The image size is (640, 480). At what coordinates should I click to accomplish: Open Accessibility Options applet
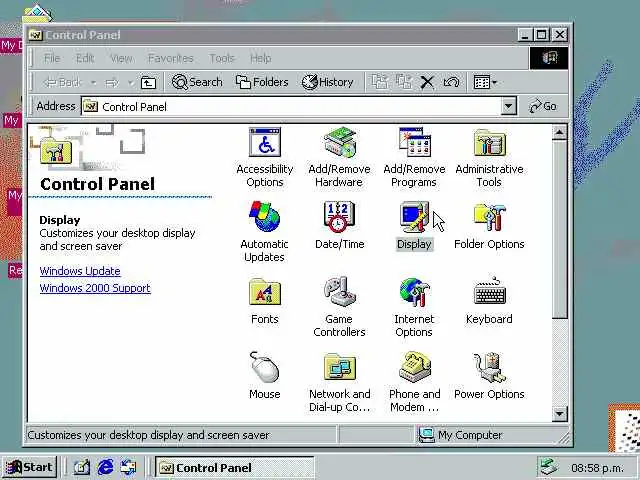click(264, 157)
